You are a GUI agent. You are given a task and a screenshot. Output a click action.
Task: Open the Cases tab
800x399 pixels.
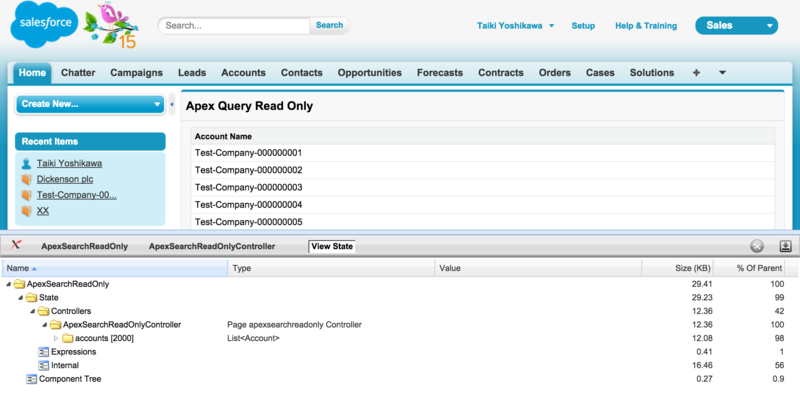pyautogui.click(x=600, y=73)
